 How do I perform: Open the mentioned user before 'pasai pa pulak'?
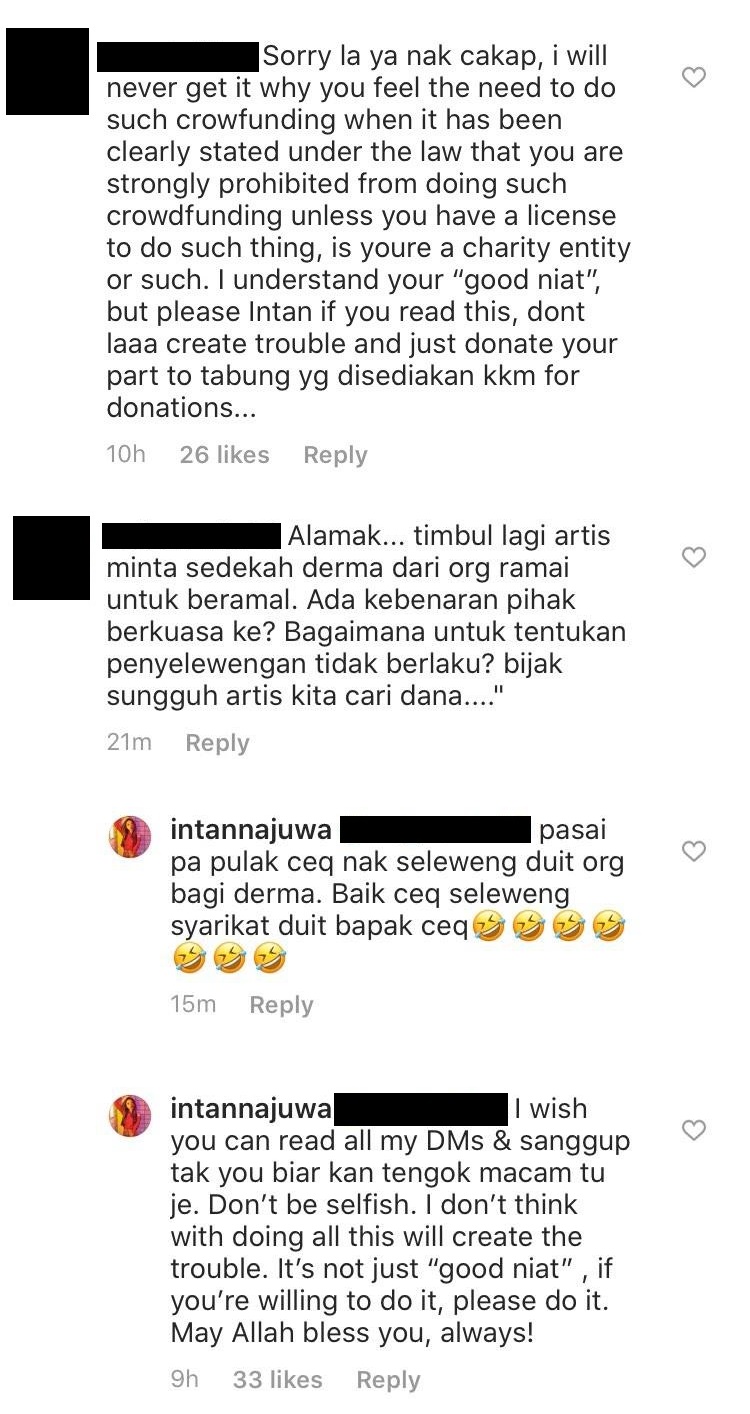435,831
